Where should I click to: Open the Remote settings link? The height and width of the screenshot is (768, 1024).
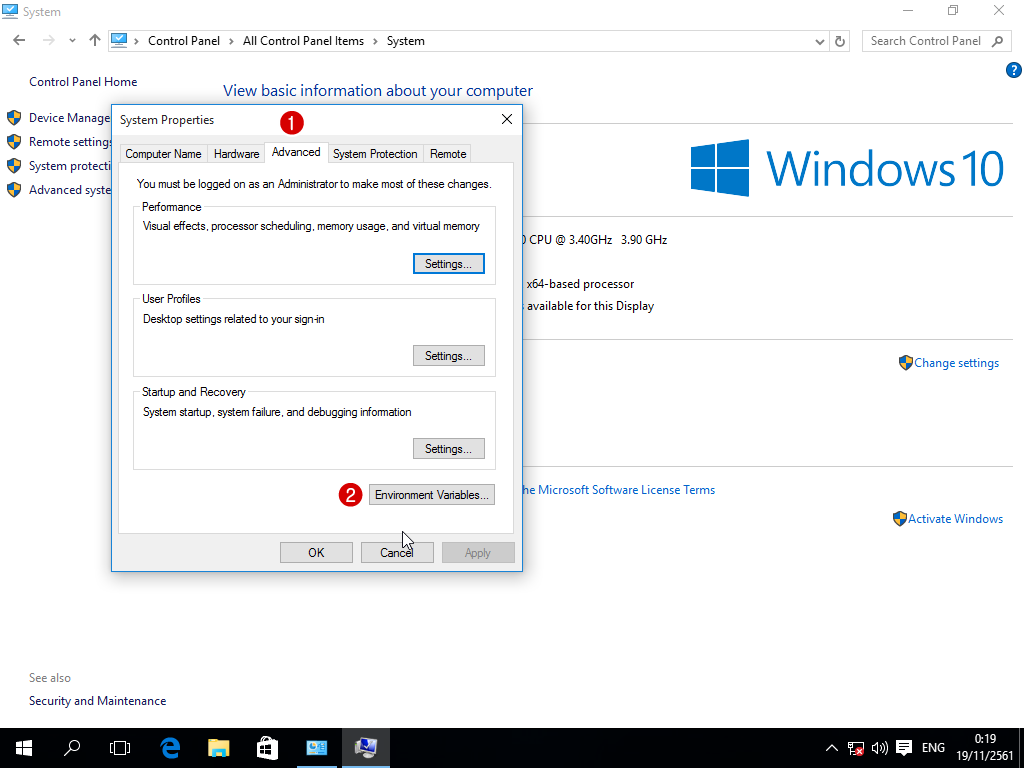70,142
